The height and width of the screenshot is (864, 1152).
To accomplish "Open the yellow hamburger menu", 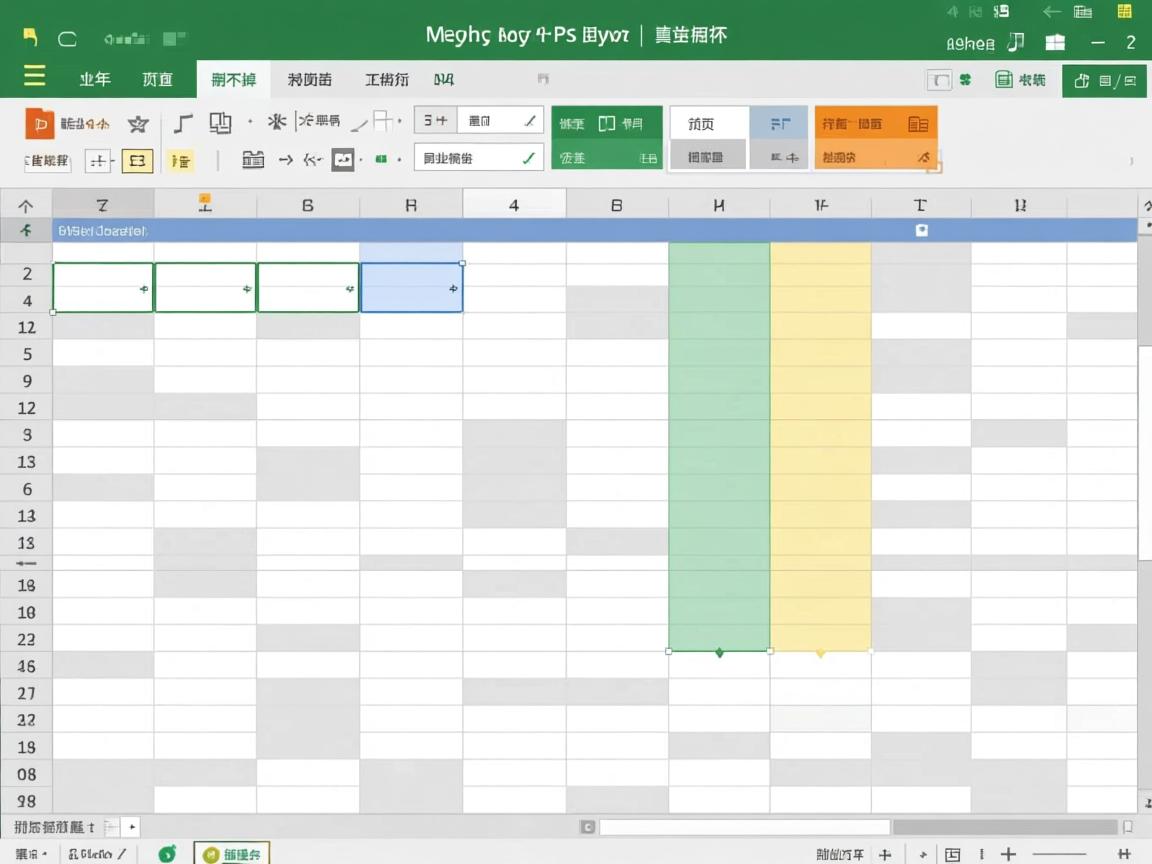I will coord(34,78).
